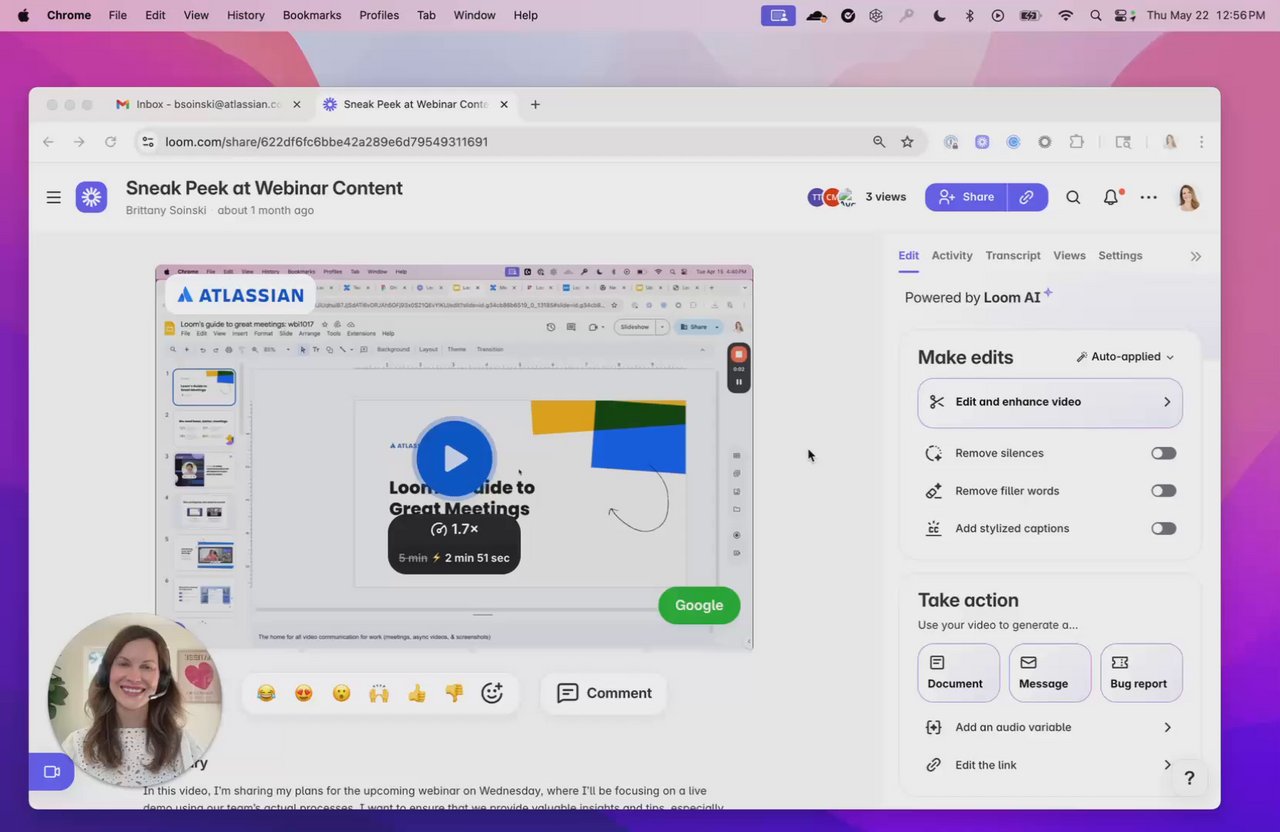Viewport: 1280px width, 832px height.
Task: Switch to the Transcript tab
Action: [1013, 256]
